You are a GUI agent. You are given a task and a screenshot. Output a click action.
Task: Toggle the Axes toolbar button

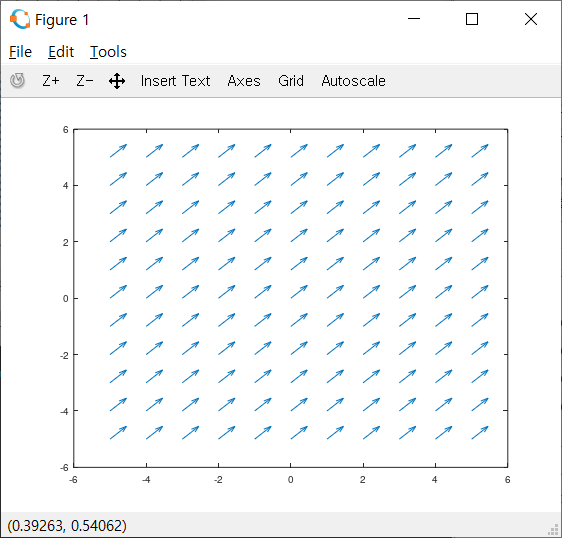(244, 81)
